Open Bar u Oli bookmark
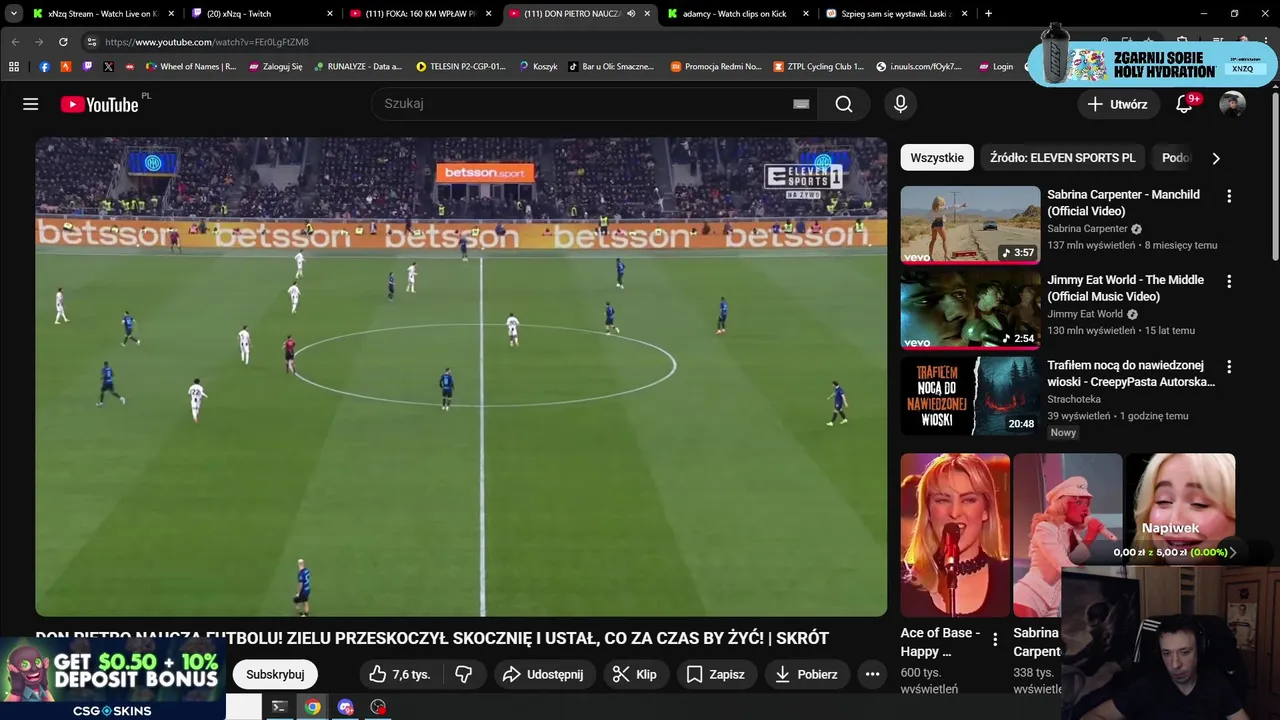The image size is (1280, 720). pos(611,66)
